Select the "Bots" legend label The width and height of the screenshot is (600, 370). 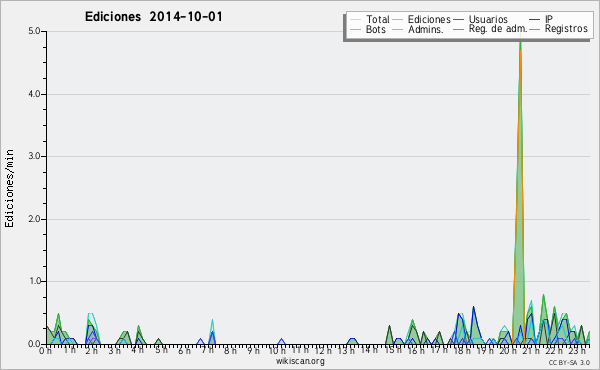376,29
